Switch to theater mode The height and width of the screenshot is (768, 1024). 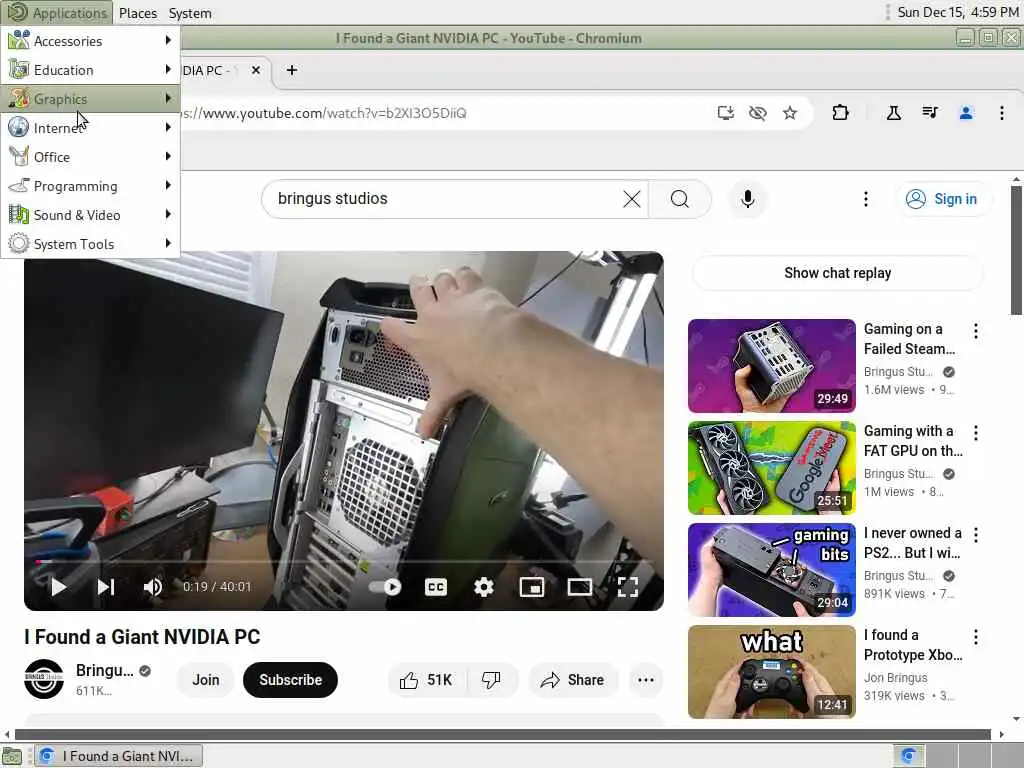579,587
